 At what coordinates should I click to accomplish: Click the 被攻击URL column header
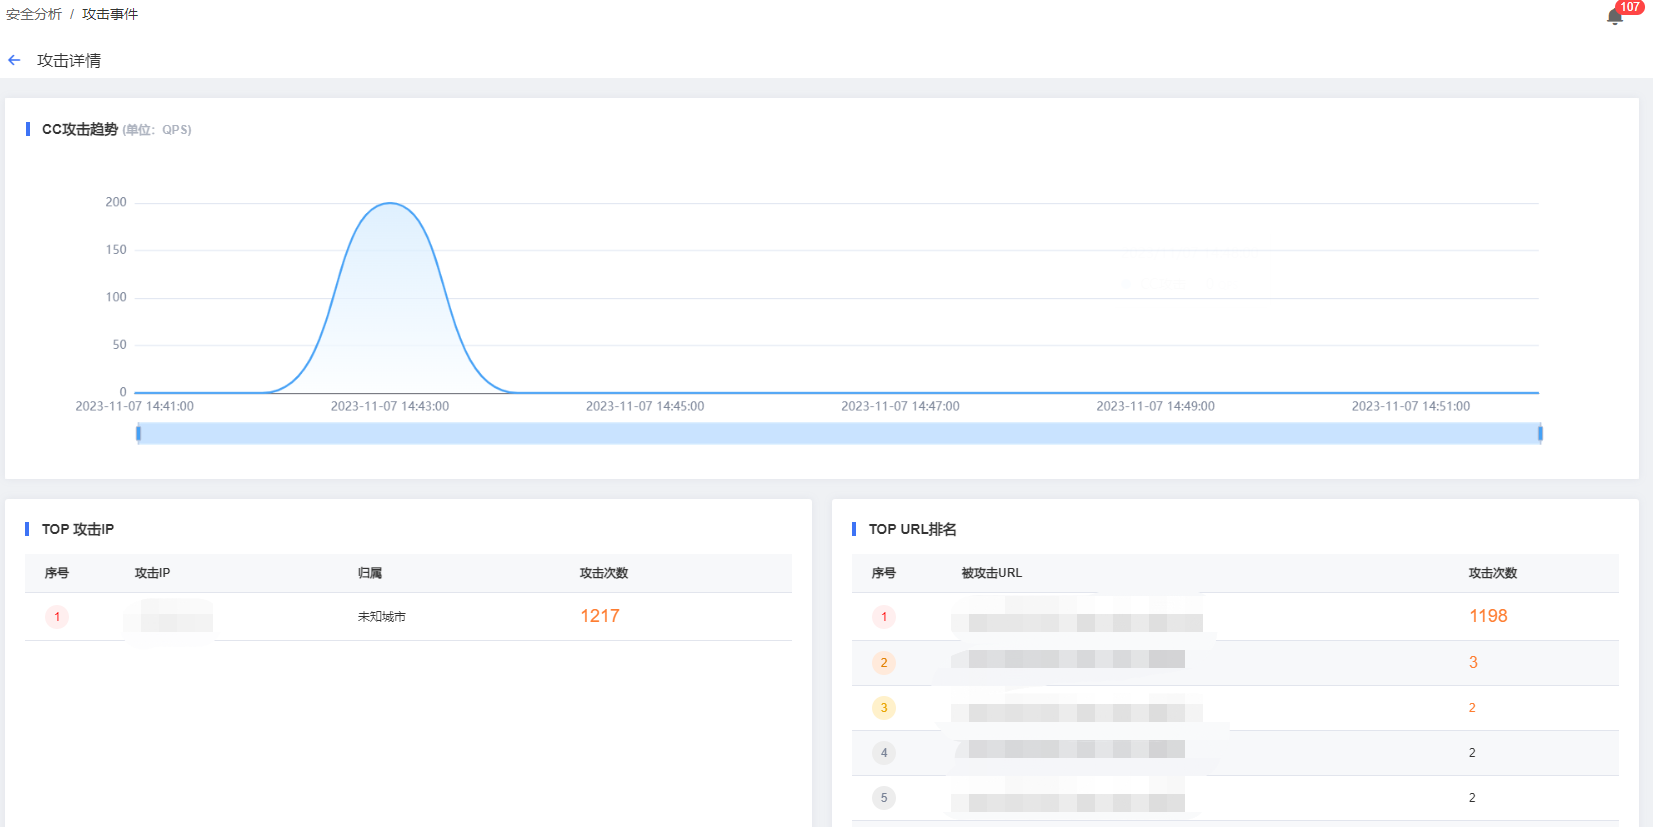pyautogui.click(x=991, y=573)
